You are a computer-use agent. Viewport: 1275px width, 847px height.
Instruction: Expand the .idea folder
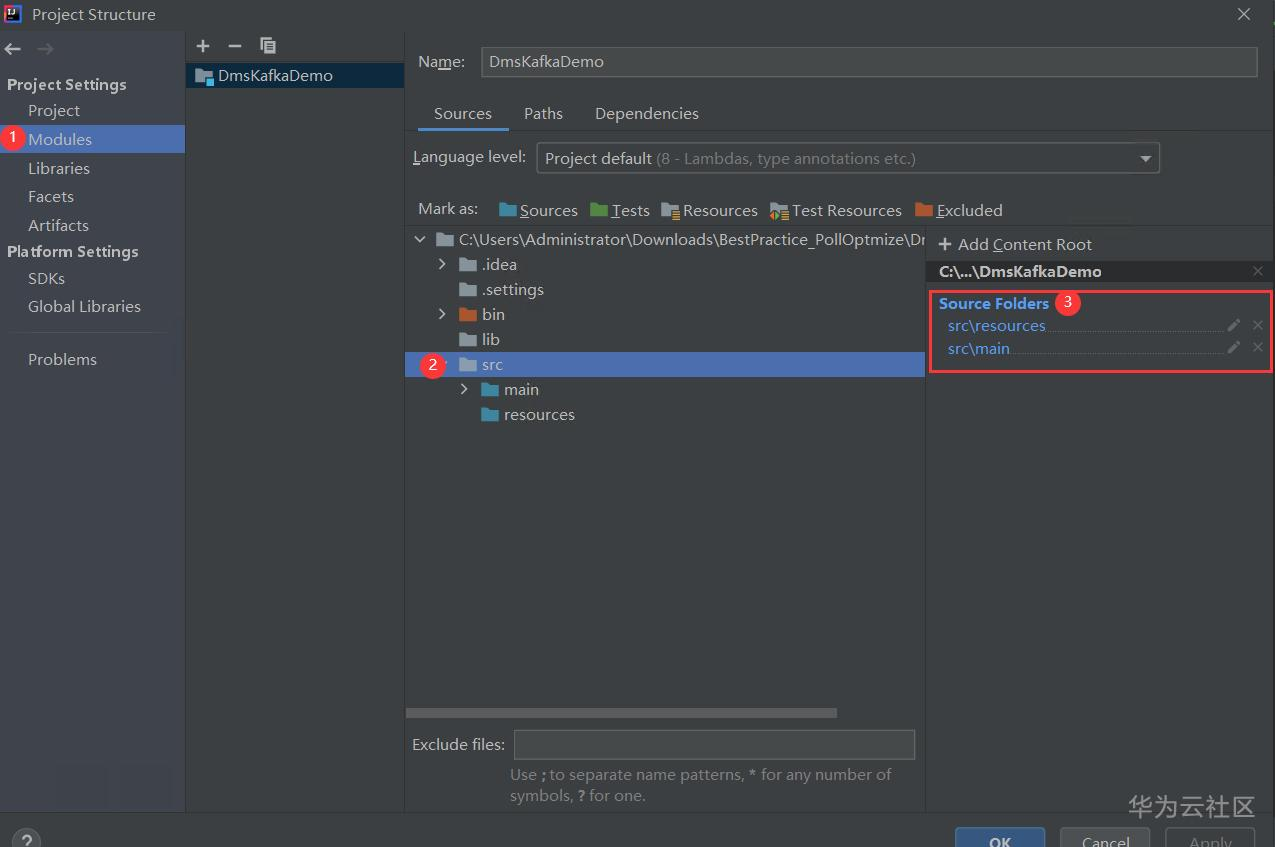[442, 264]
